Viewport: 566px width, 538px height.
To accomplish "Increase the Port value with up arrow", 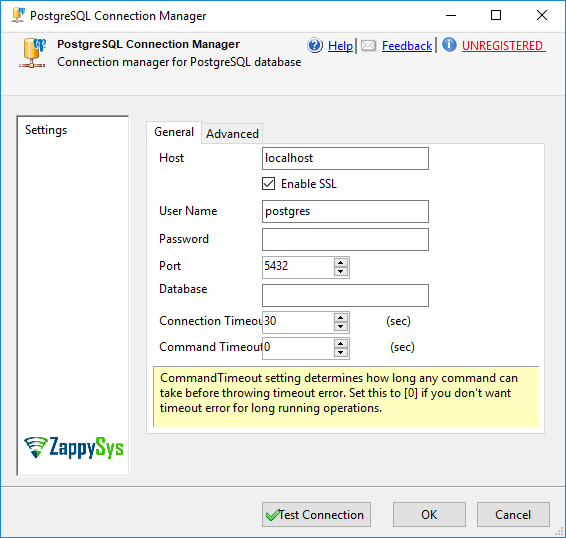I will (x=341, y=263).
